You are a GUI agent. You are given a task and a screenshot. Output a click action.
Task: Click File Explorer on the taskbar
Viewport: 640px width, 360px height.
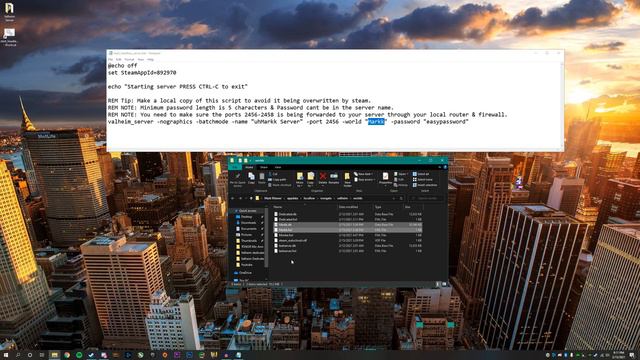[x=54, y=355]
